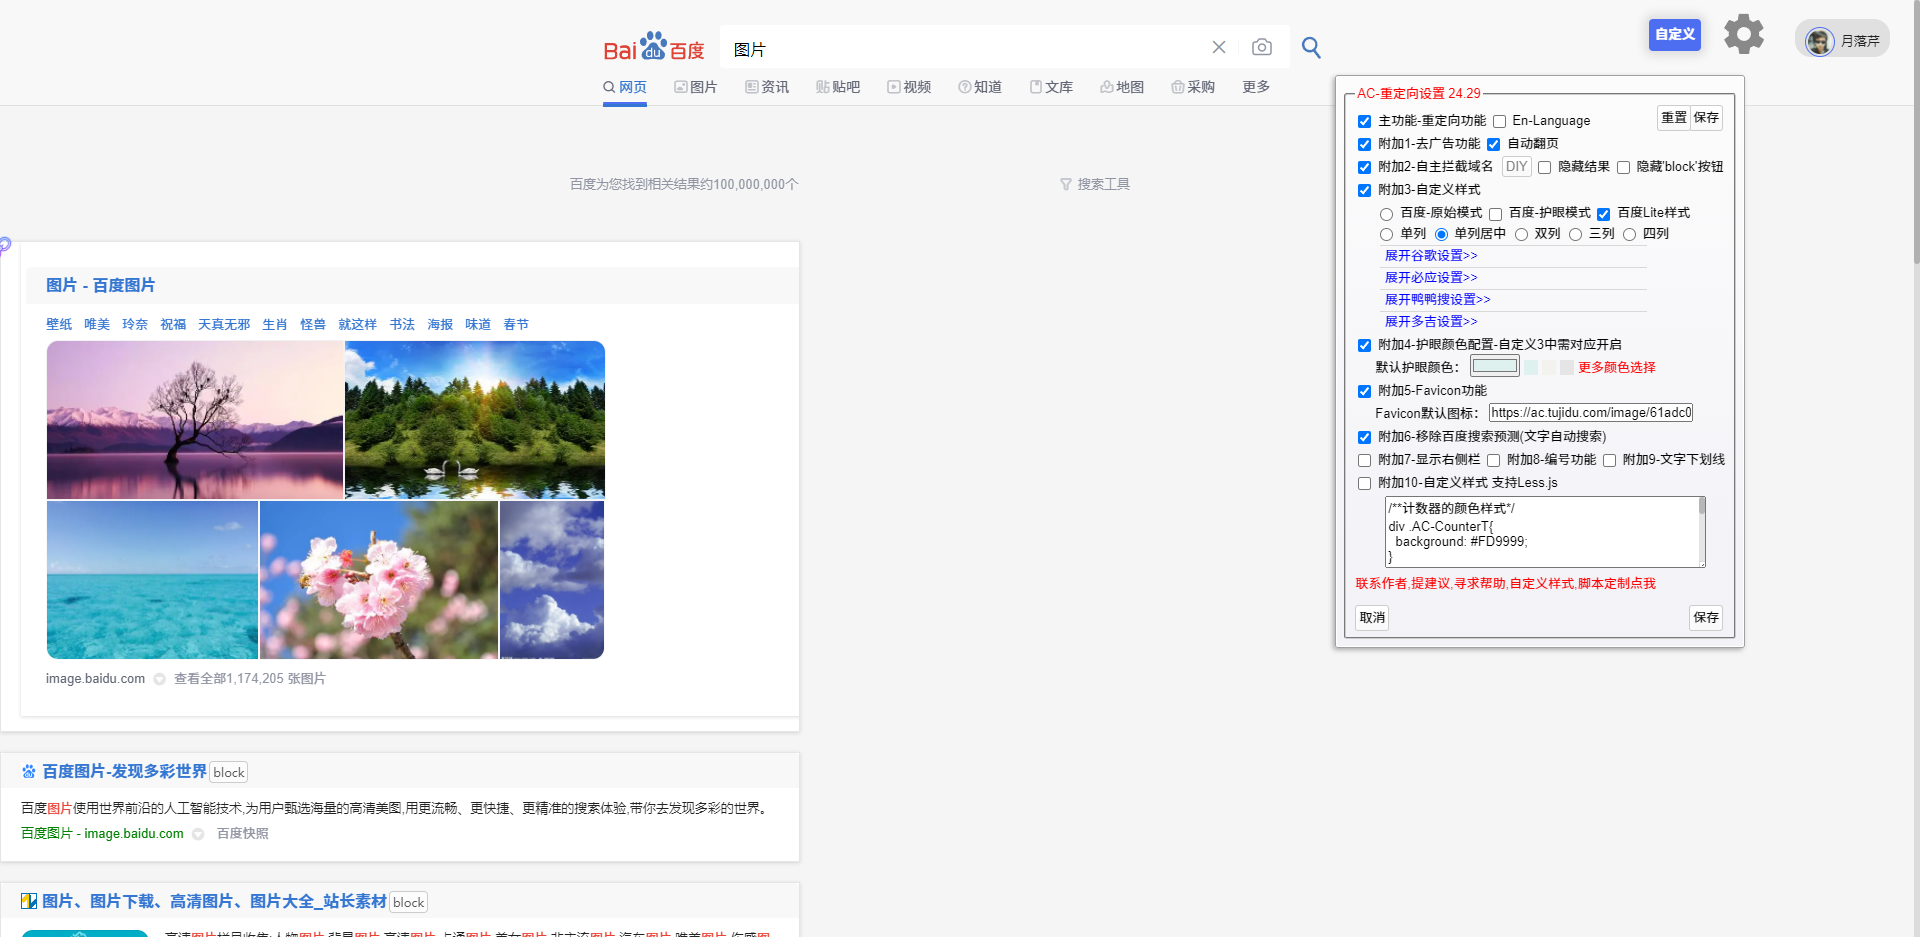Check the 隐藏结果 checkbox
The height and width of the screenshot is (937, 1920).
1544,167
